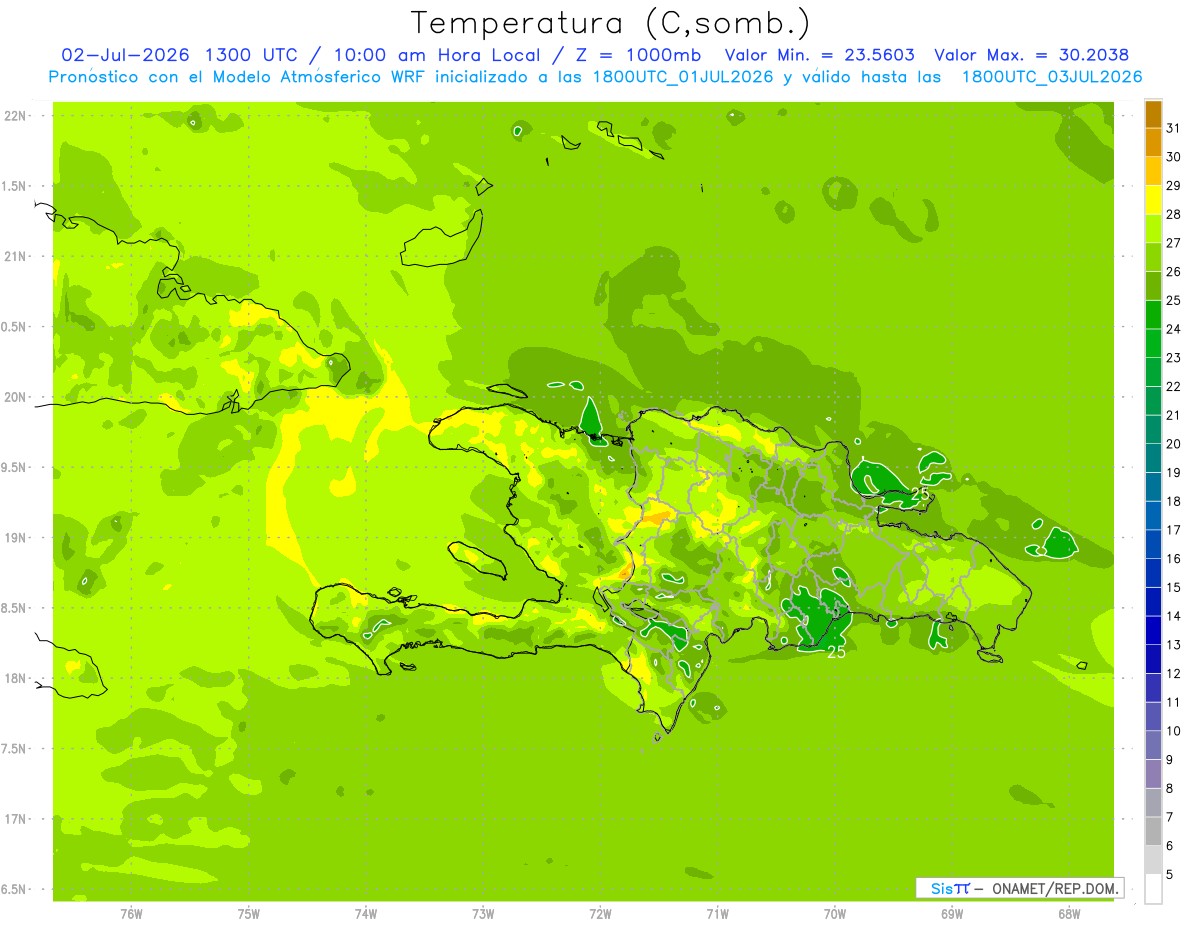Click the "73W" longitude axis label
This screenshot has width=1200, height=927.
pyautogui.click(x=483, y=914)
